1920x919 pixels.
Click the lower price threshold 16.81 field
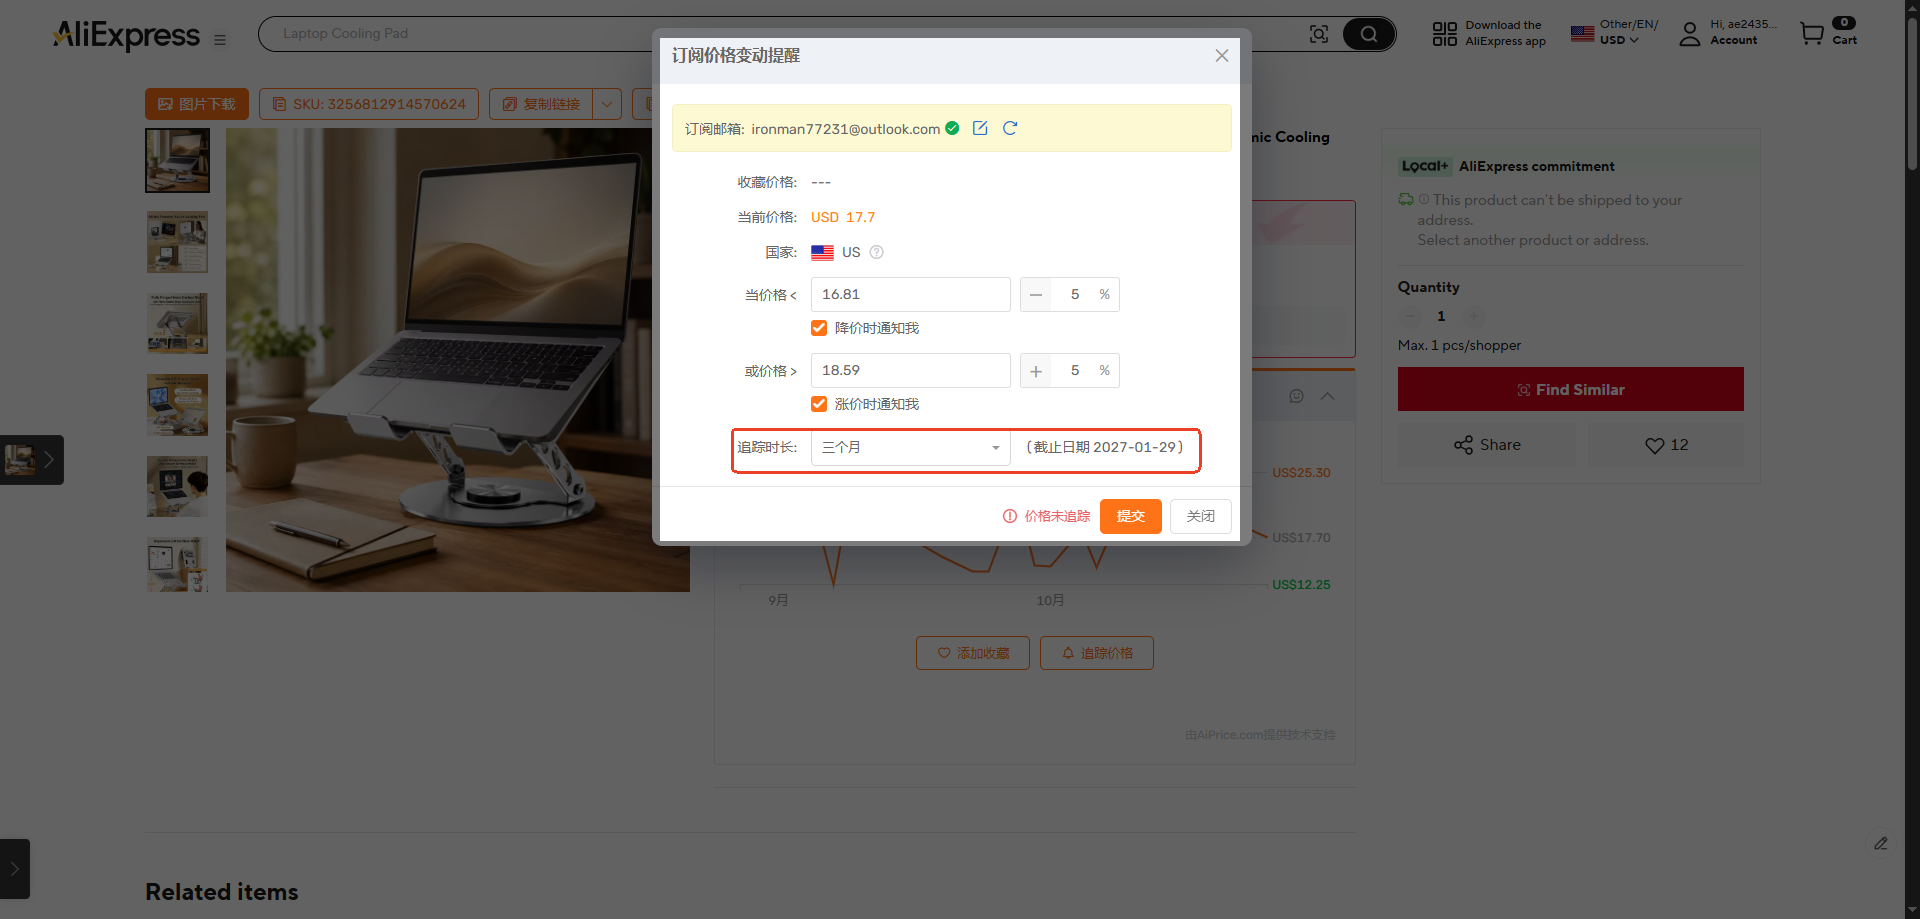pyautogui.click(x=911, y=295)
